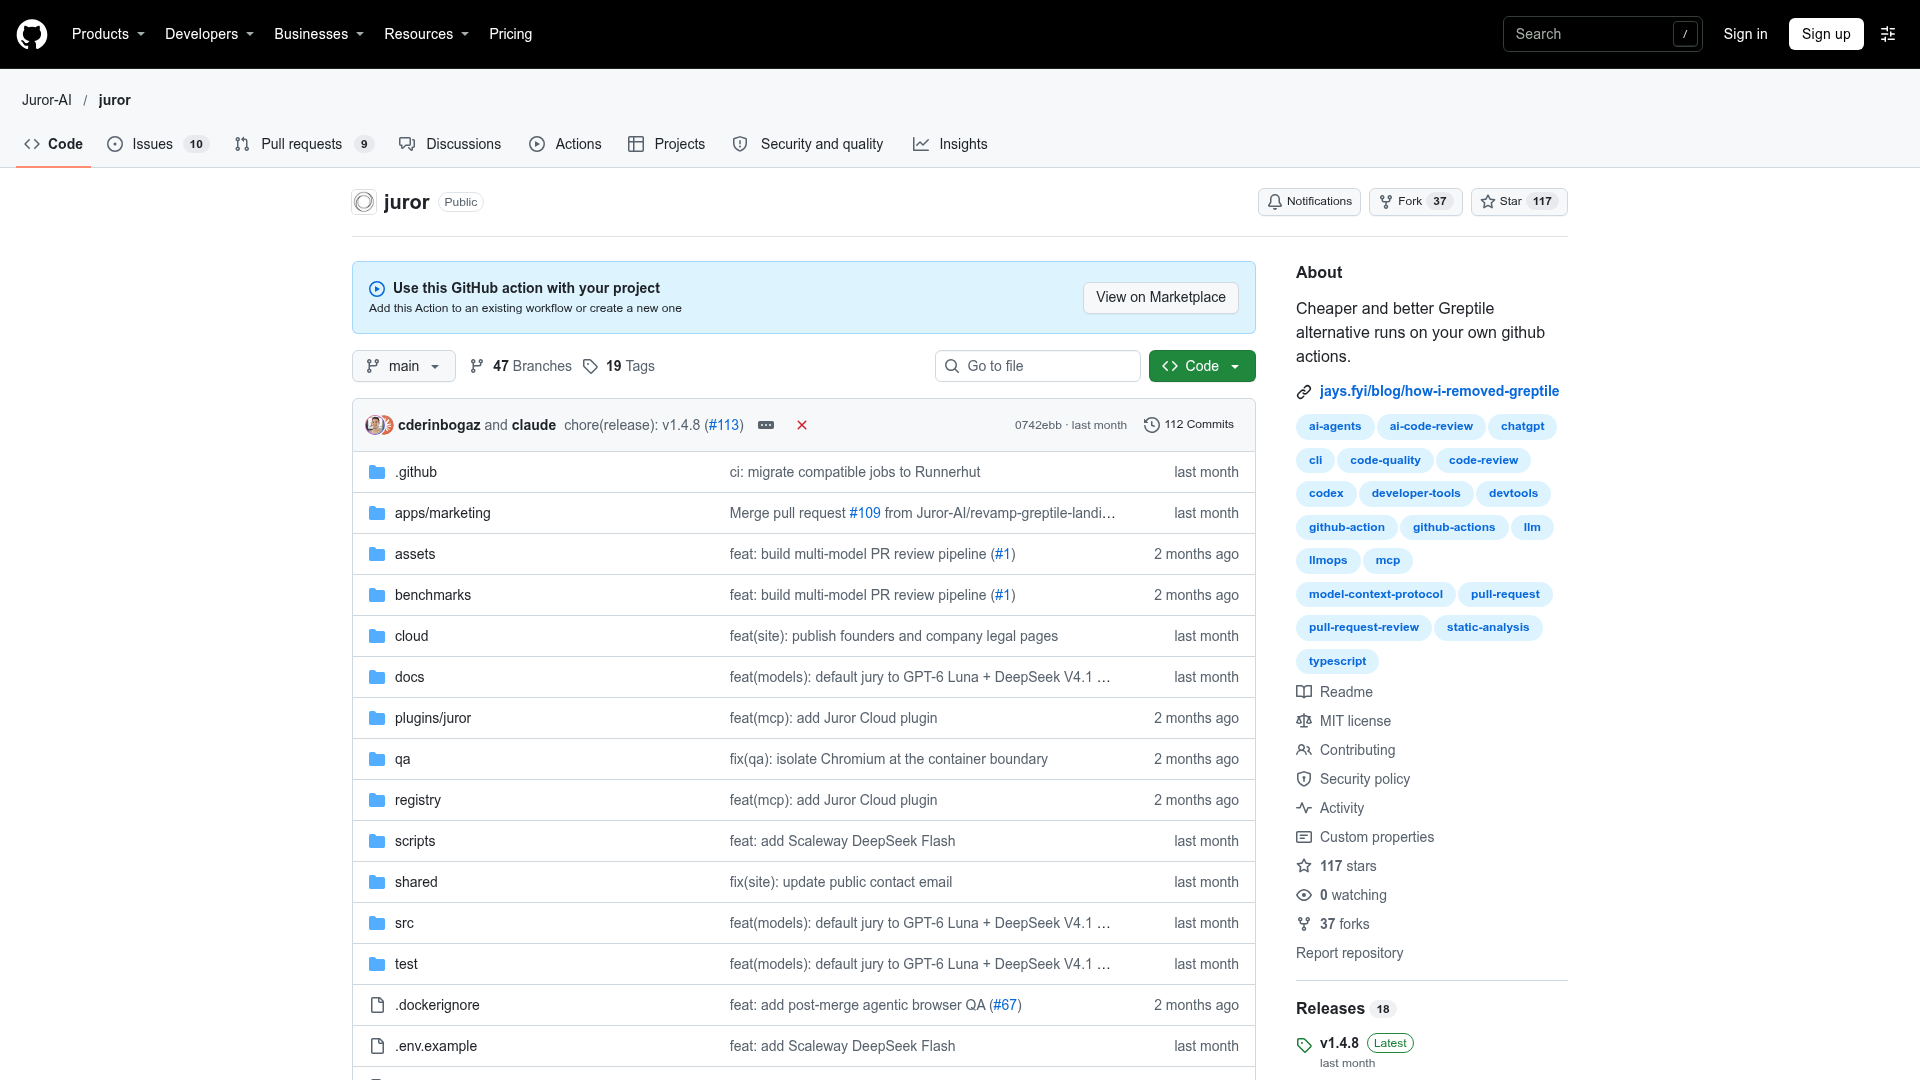Screen dimensions: 1920x1080
Task: Click the .env.example file icon
Action: click(x=377, y=1046)
